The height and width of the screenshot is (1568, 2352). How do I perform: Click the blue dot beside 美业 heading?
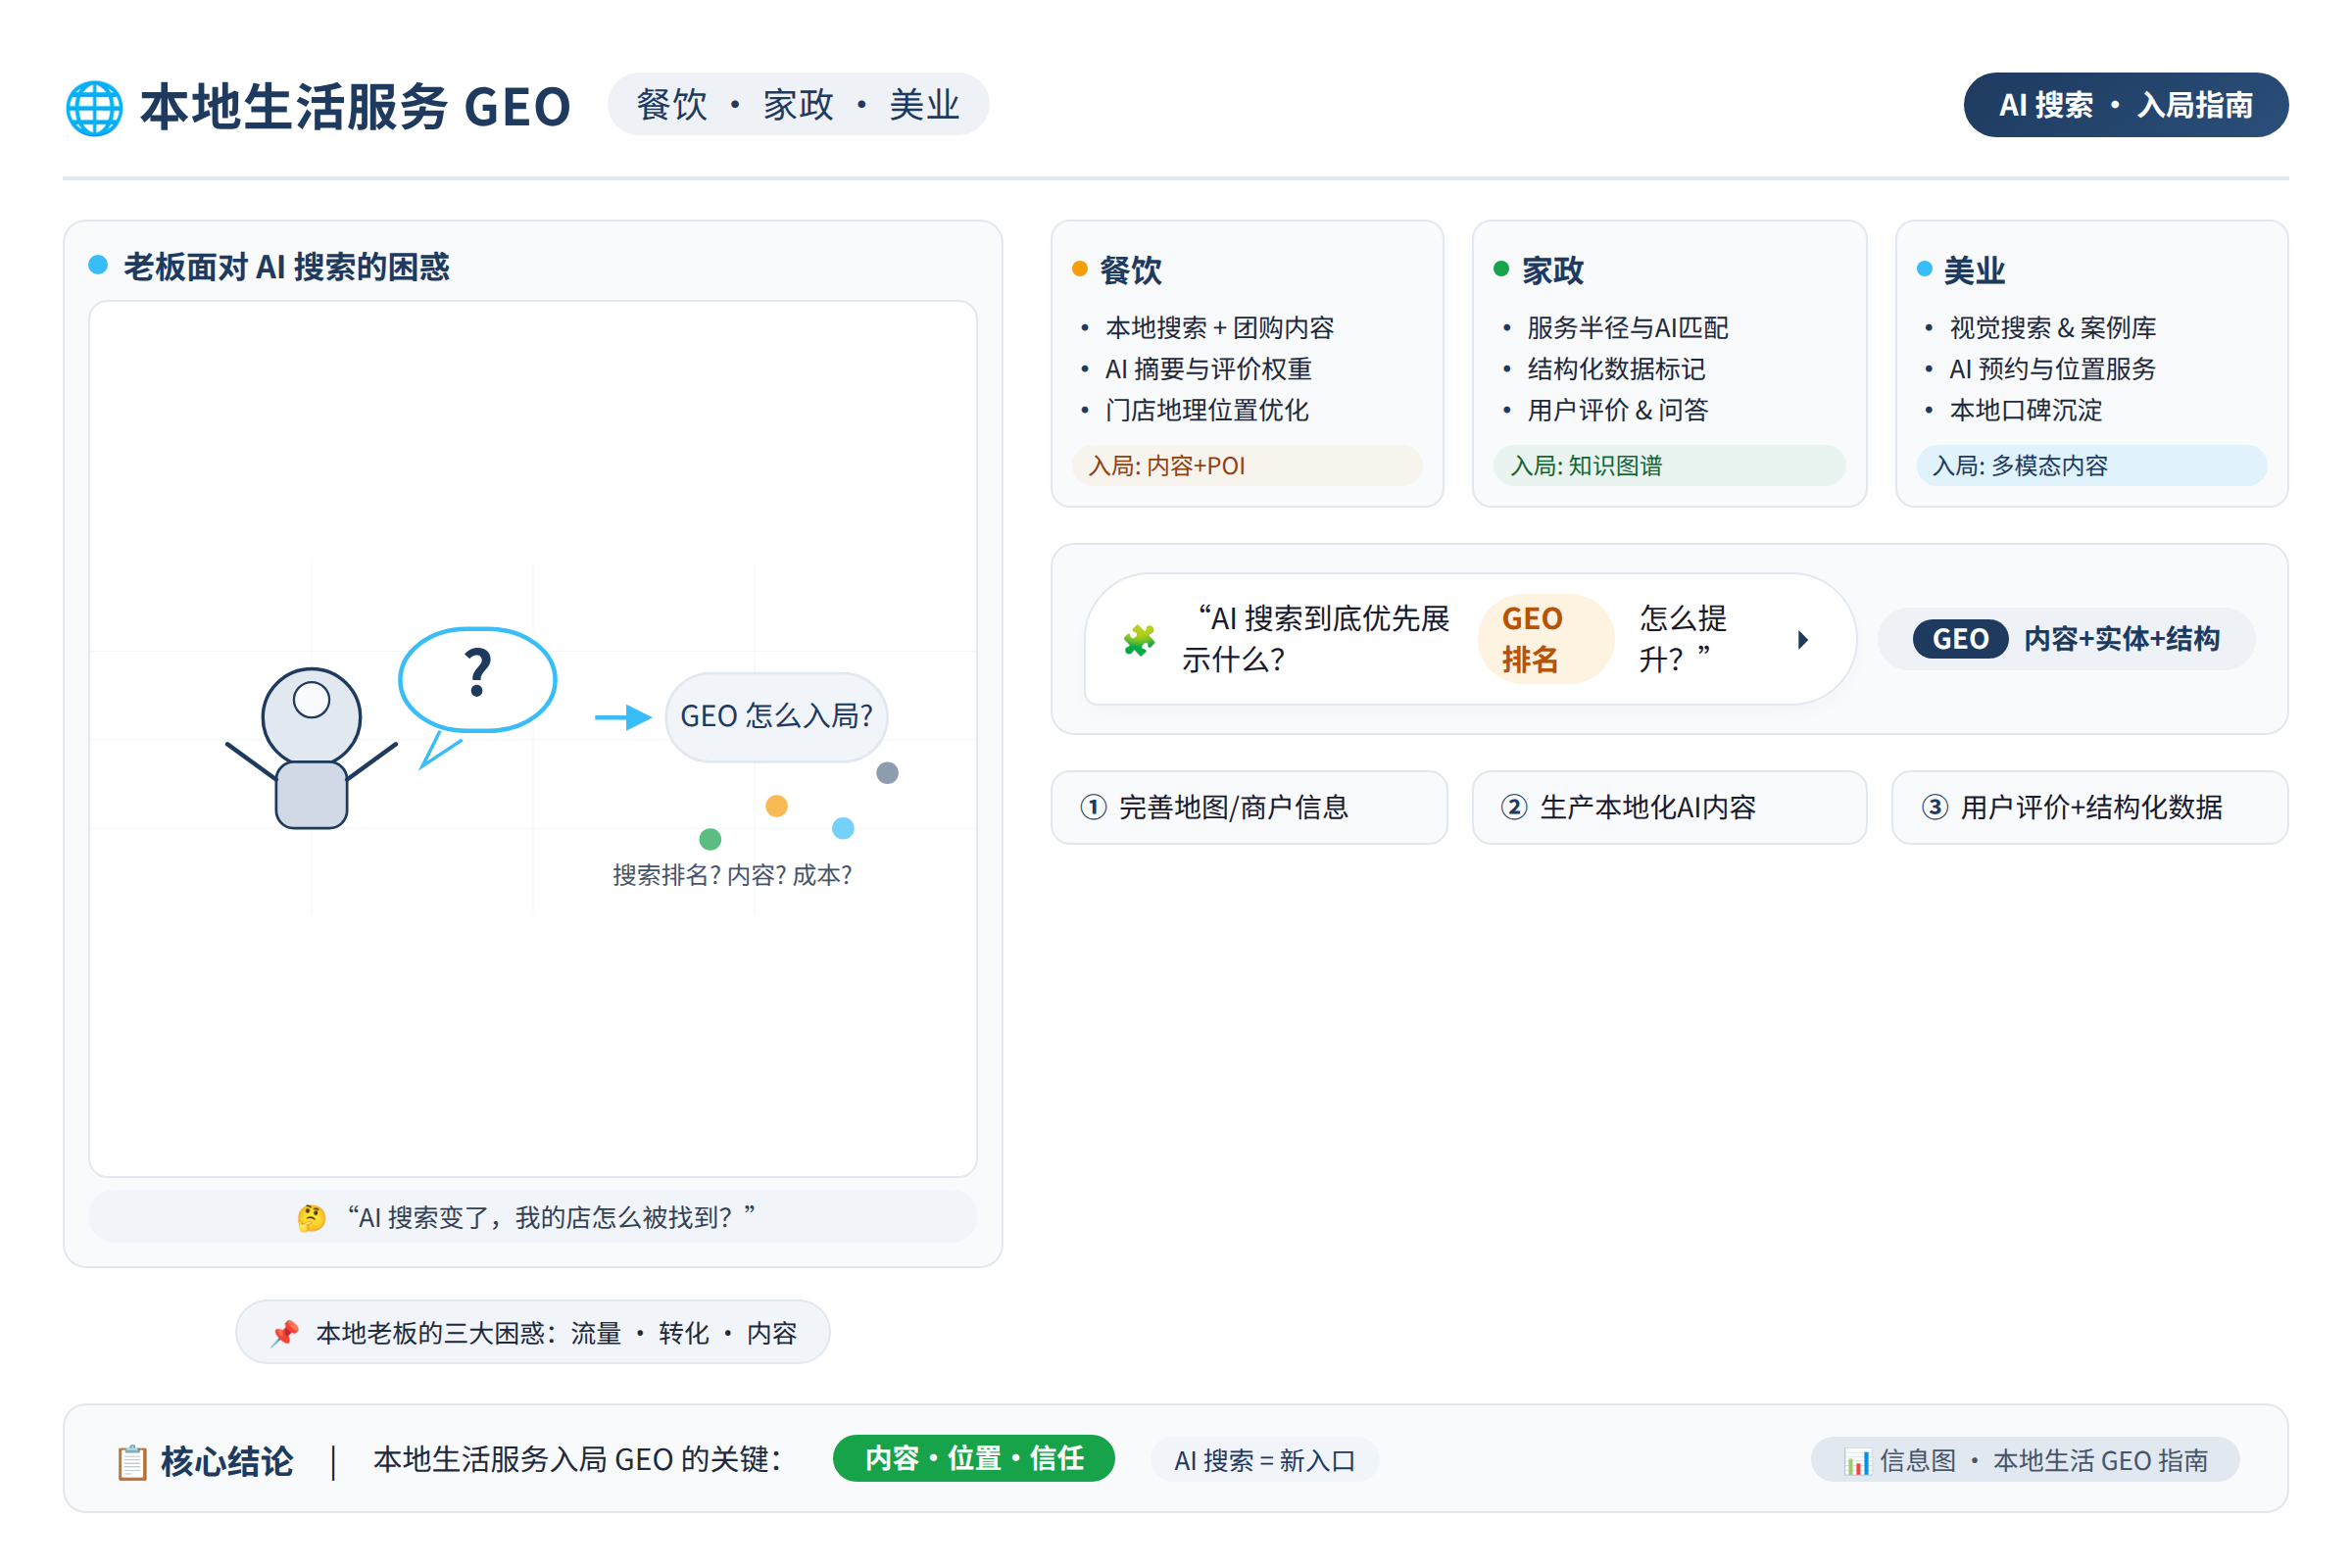[x=1924, y=268]
